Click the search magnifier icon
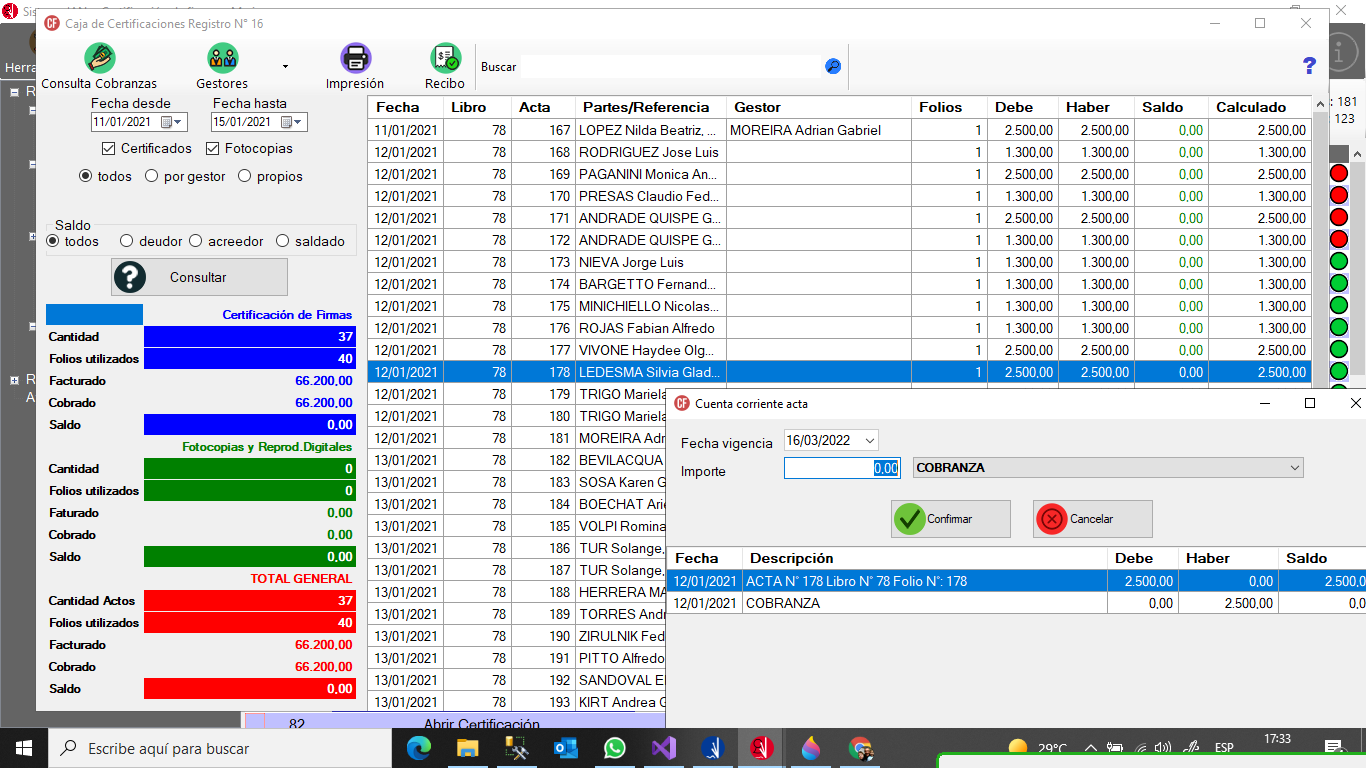 tap(832, 67)
